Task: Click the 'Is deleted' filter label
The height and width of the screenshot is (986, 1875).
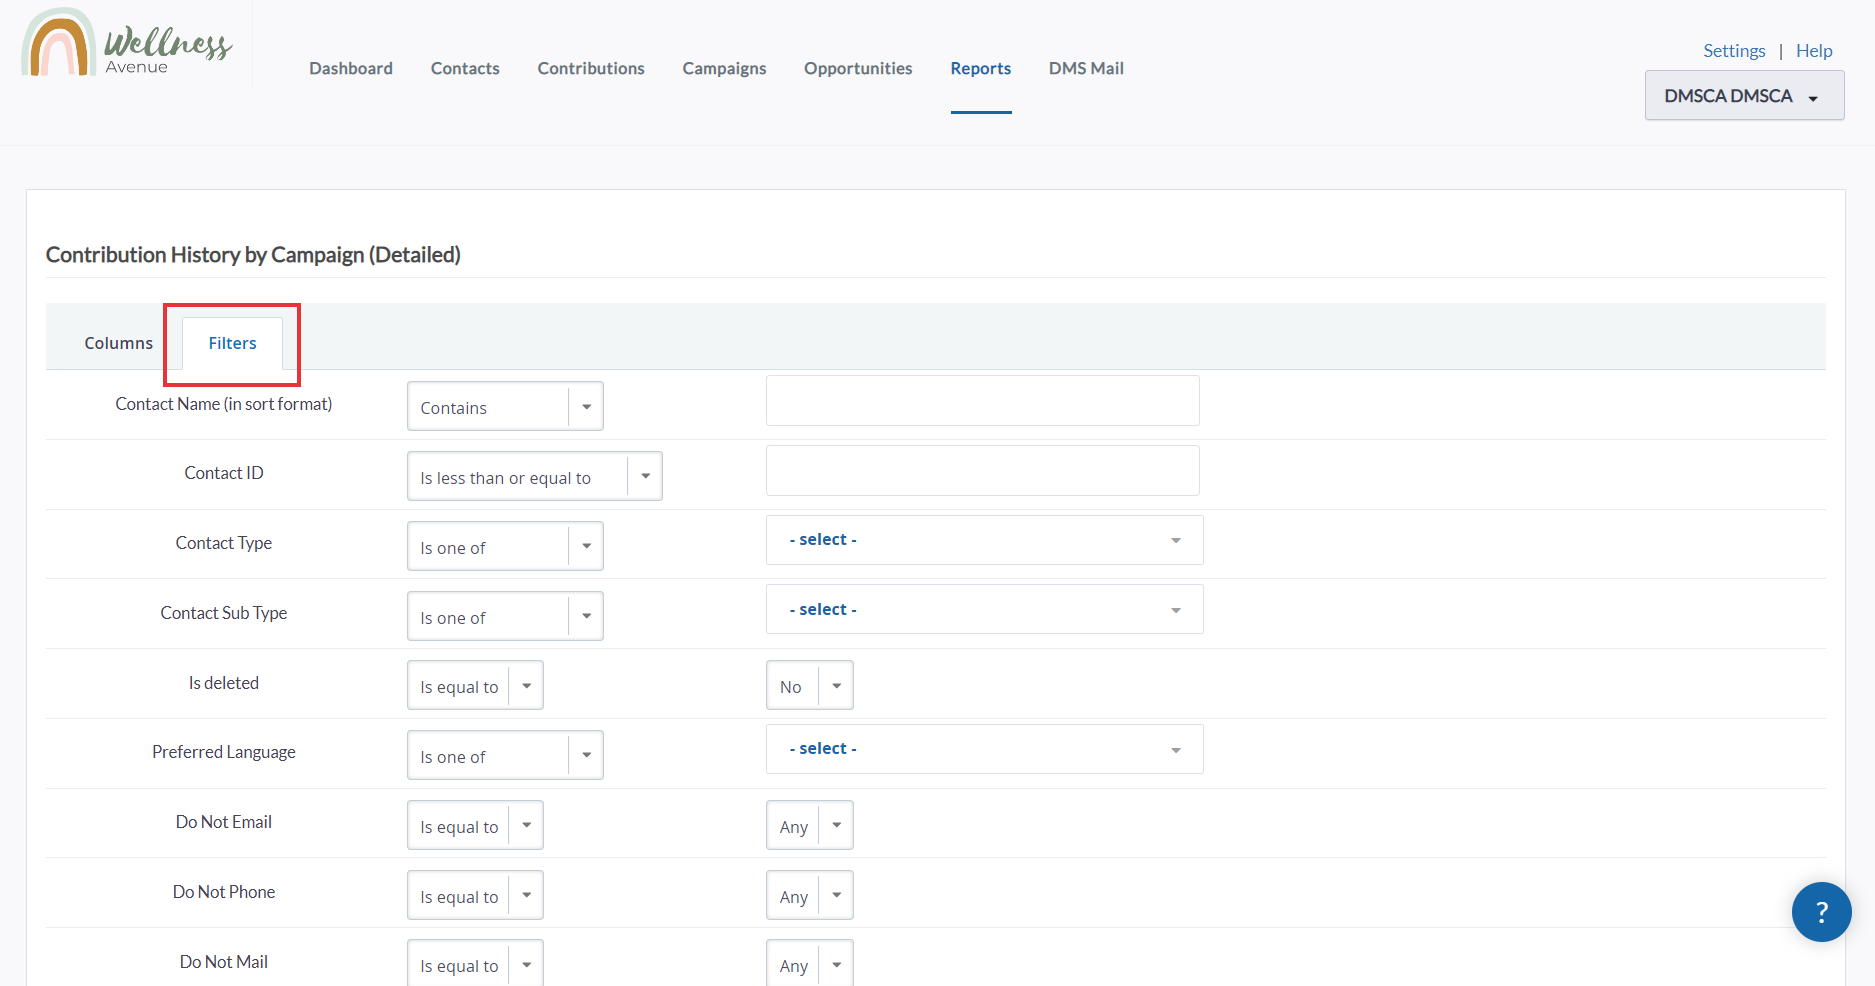Action: (224, 683)
